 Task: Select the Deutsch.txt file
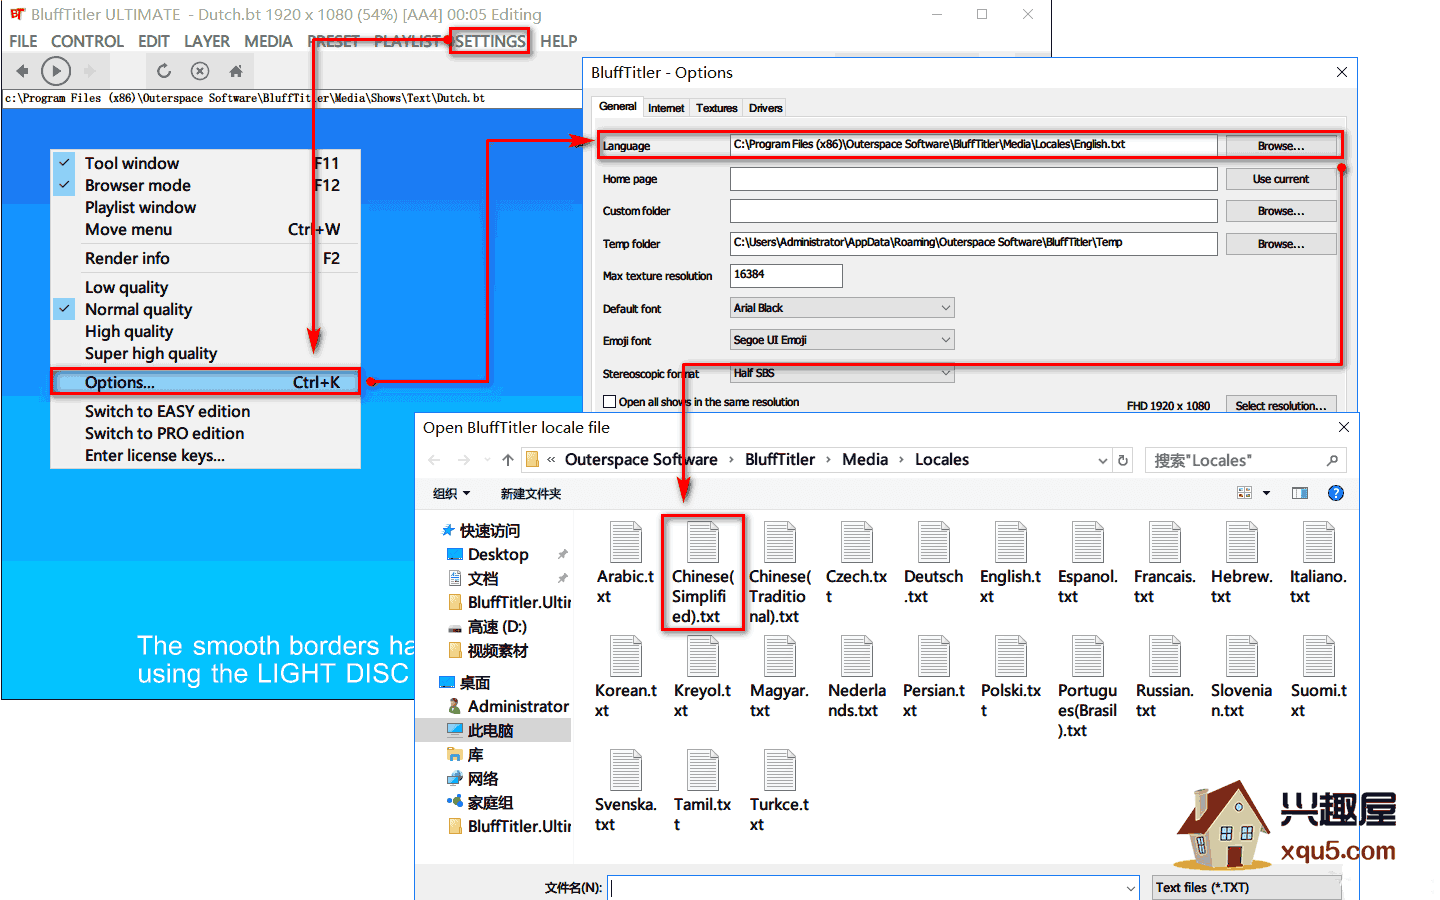coord(933,563)
